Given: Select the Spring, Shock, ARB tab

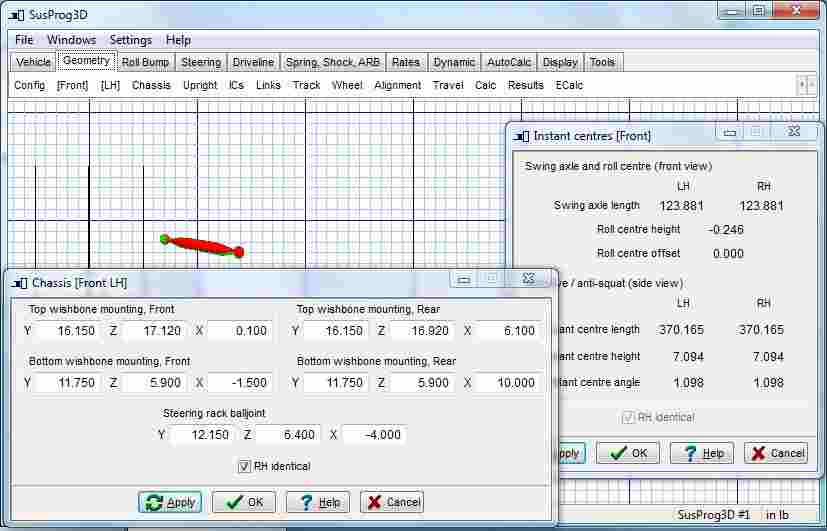Looking at the screenshot, I should click(x=332, y=62).
